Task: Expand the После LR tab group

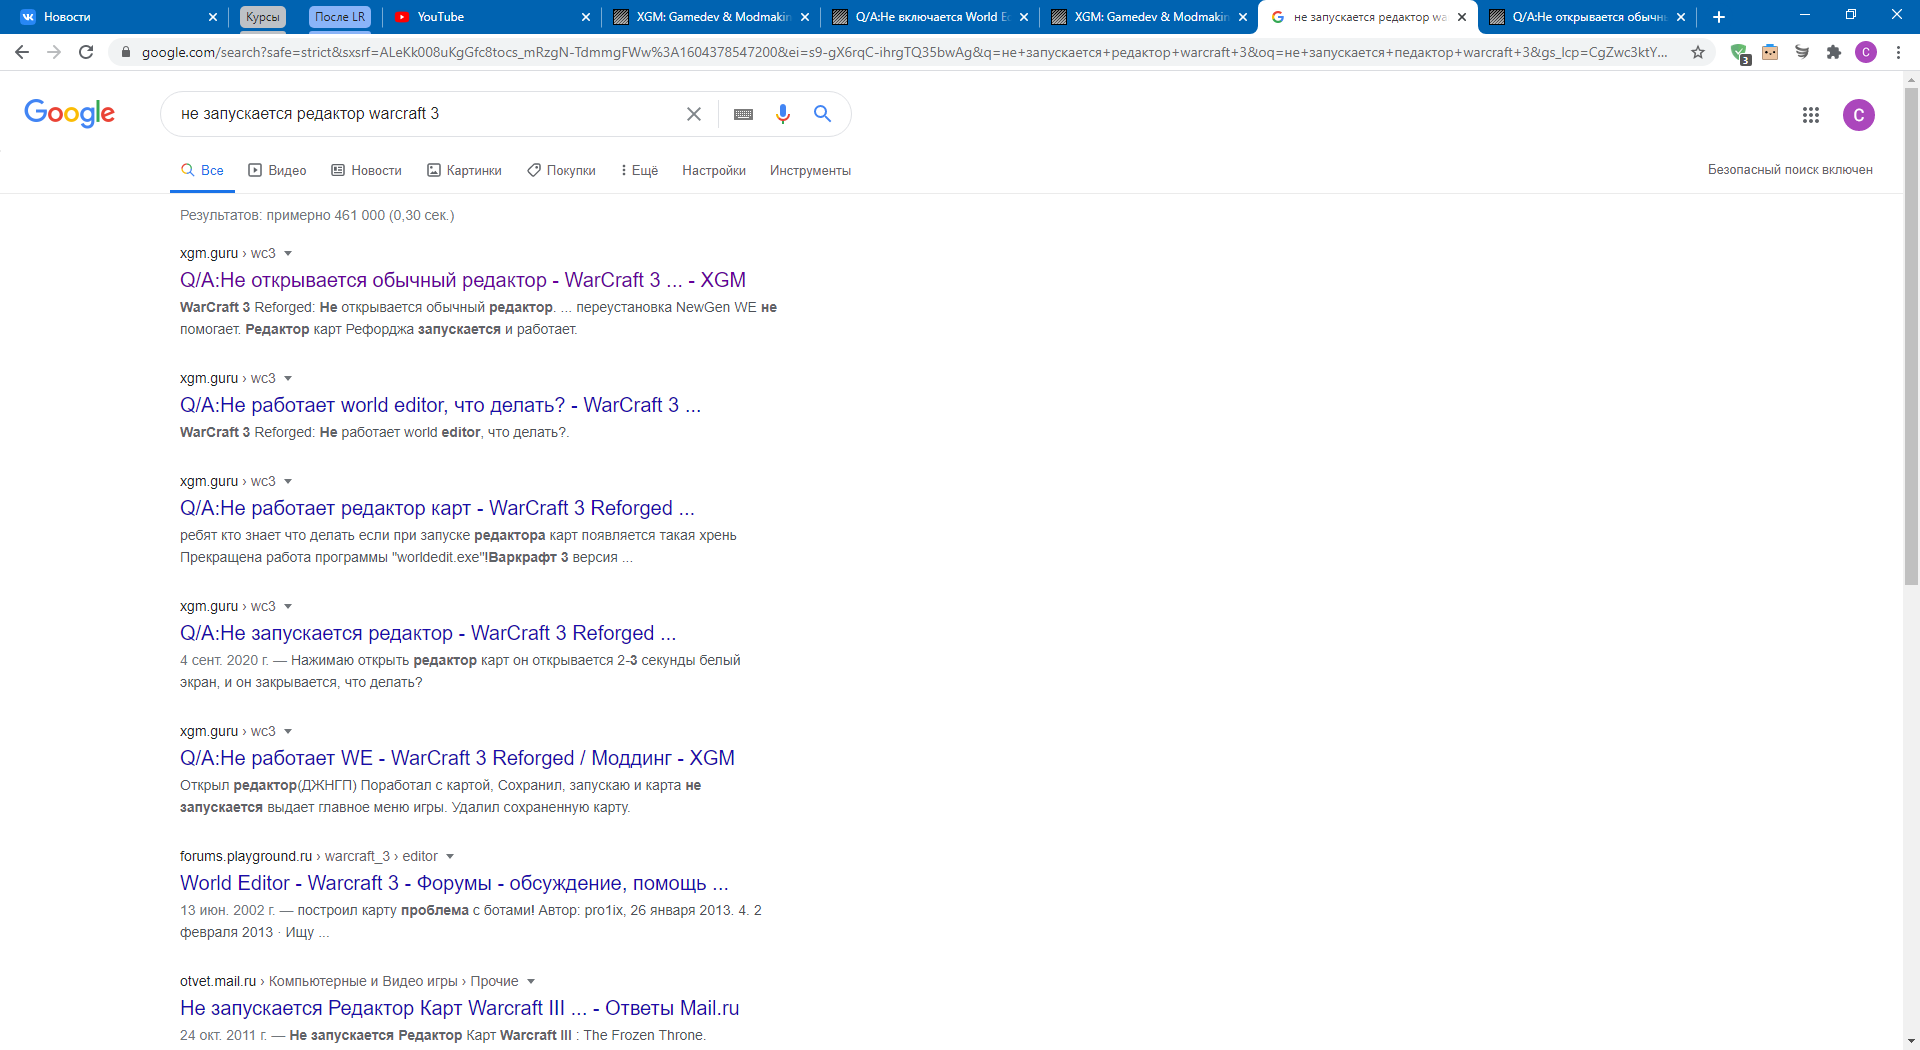Action: (340, 17)
